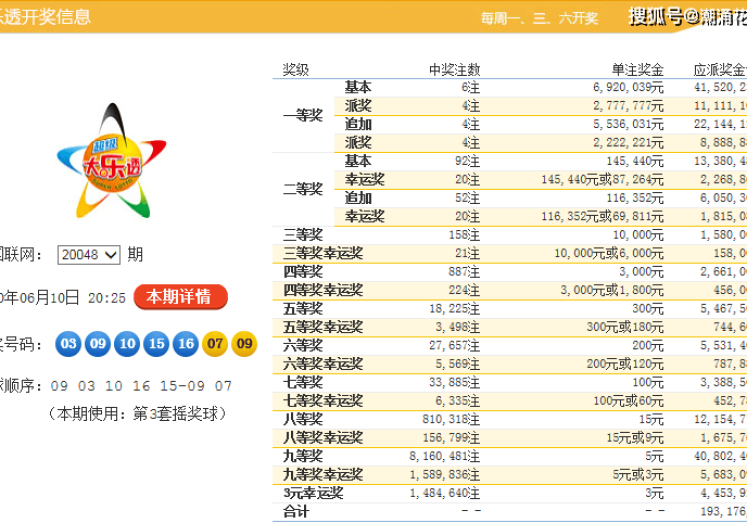The image size is (747, 523).
Task: Click the 九等奖幸运奖 row label
Action: coord(323,475)
